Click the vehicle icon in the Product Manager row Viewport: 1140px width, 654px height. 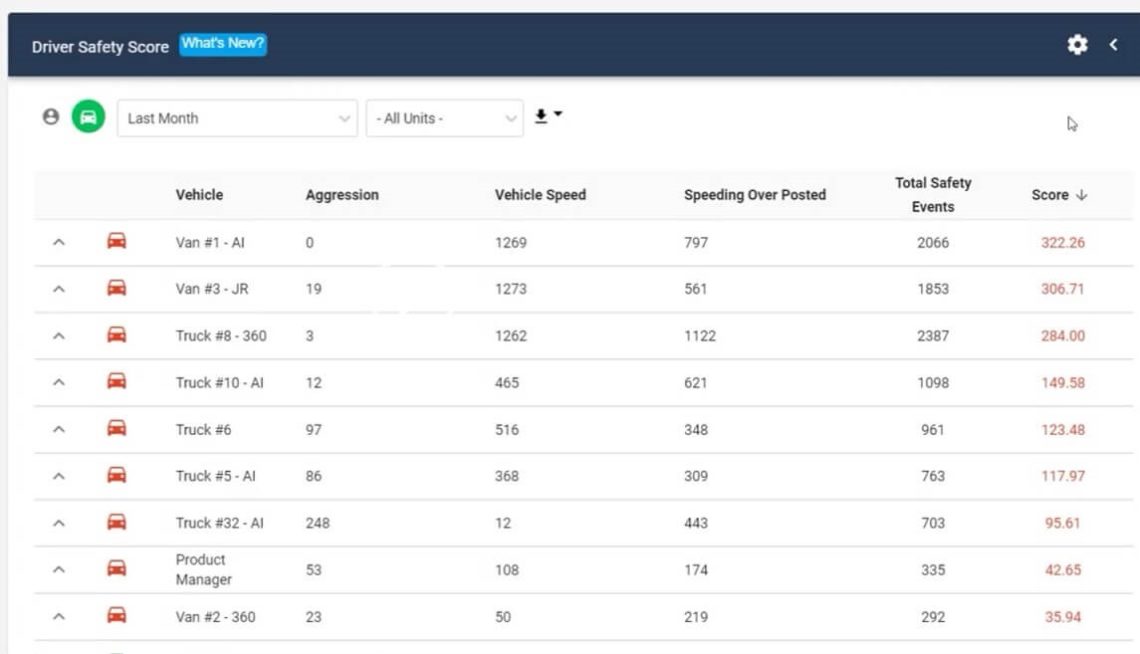pos(115,568)
